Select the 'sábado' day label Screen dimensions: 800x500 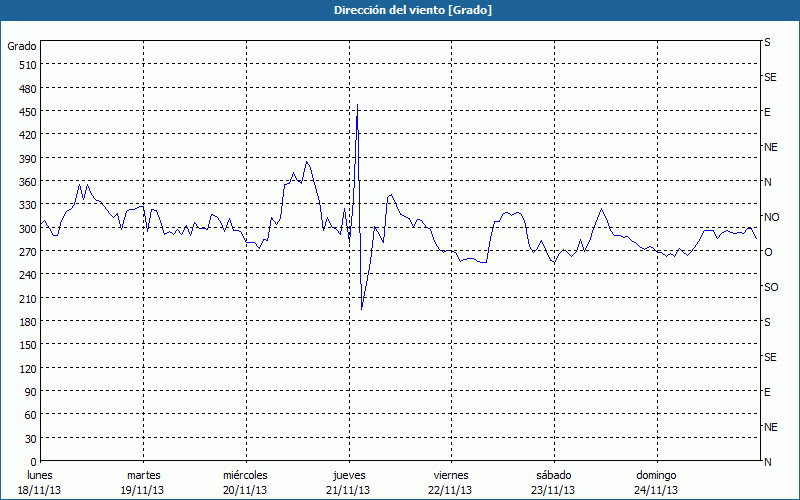tap(553, 475)
